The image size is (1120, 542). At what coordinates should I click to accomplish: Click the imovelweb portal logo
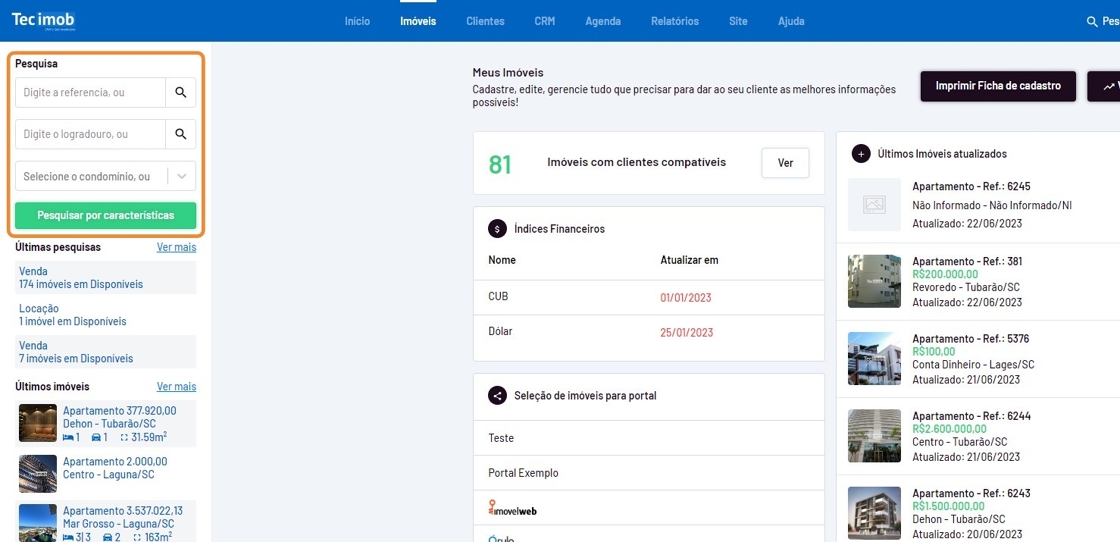pyautogui.click(x=513, y=509)
